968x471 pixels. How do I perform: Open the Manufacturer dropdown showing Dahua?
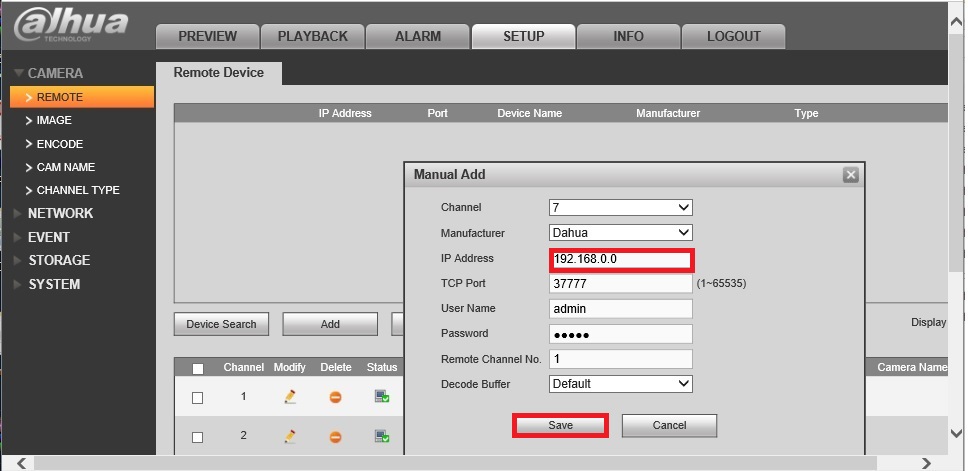point(620,233)
